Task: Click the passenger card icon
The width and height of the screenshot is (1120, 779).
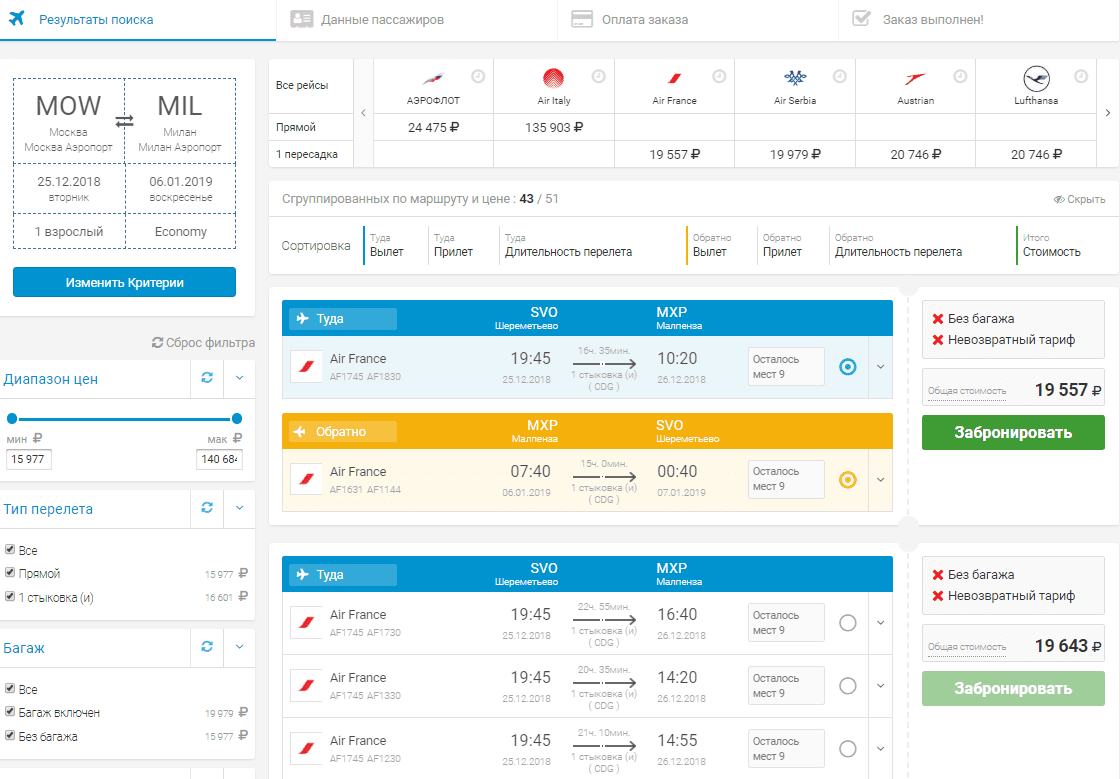Action: click(x=301, y=19)
